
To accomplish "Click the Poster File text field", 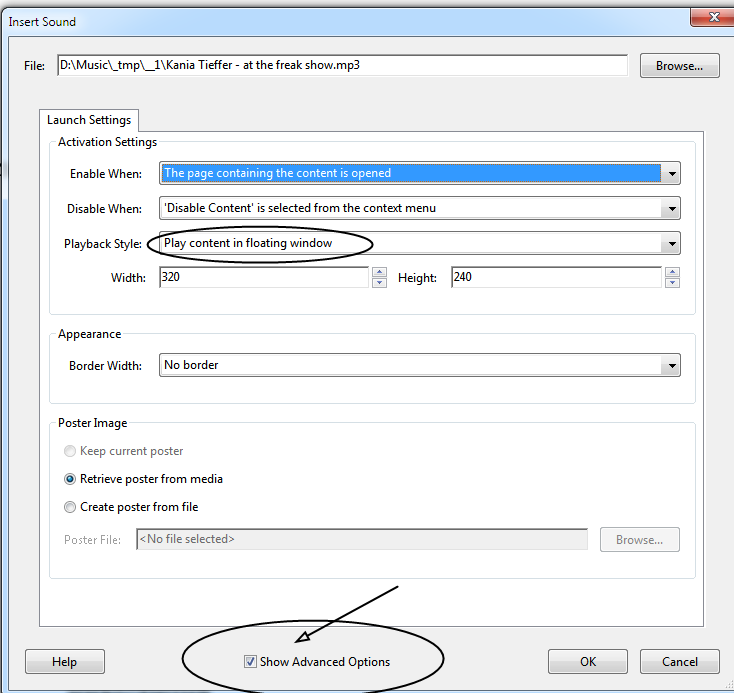I will click(362, 539).
